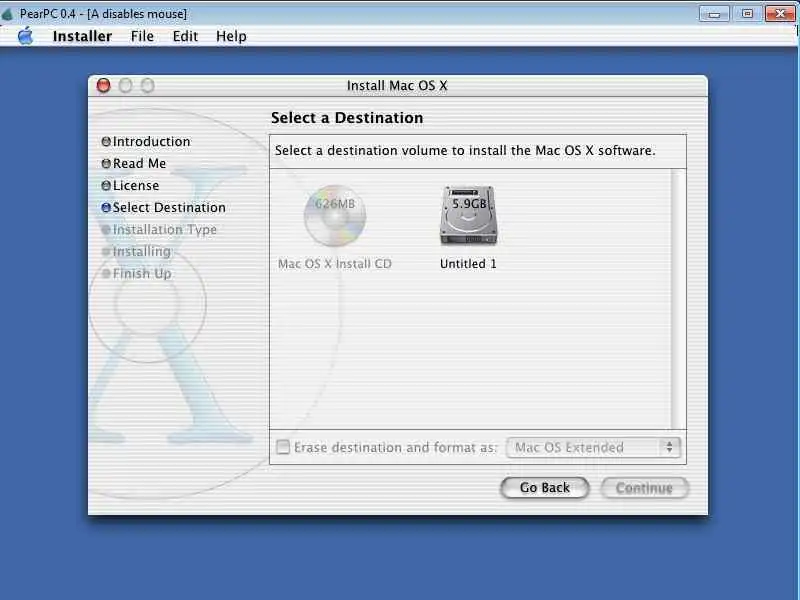
Task: Click the PearPC pear icon in title bar
Action: click(7, 14)
